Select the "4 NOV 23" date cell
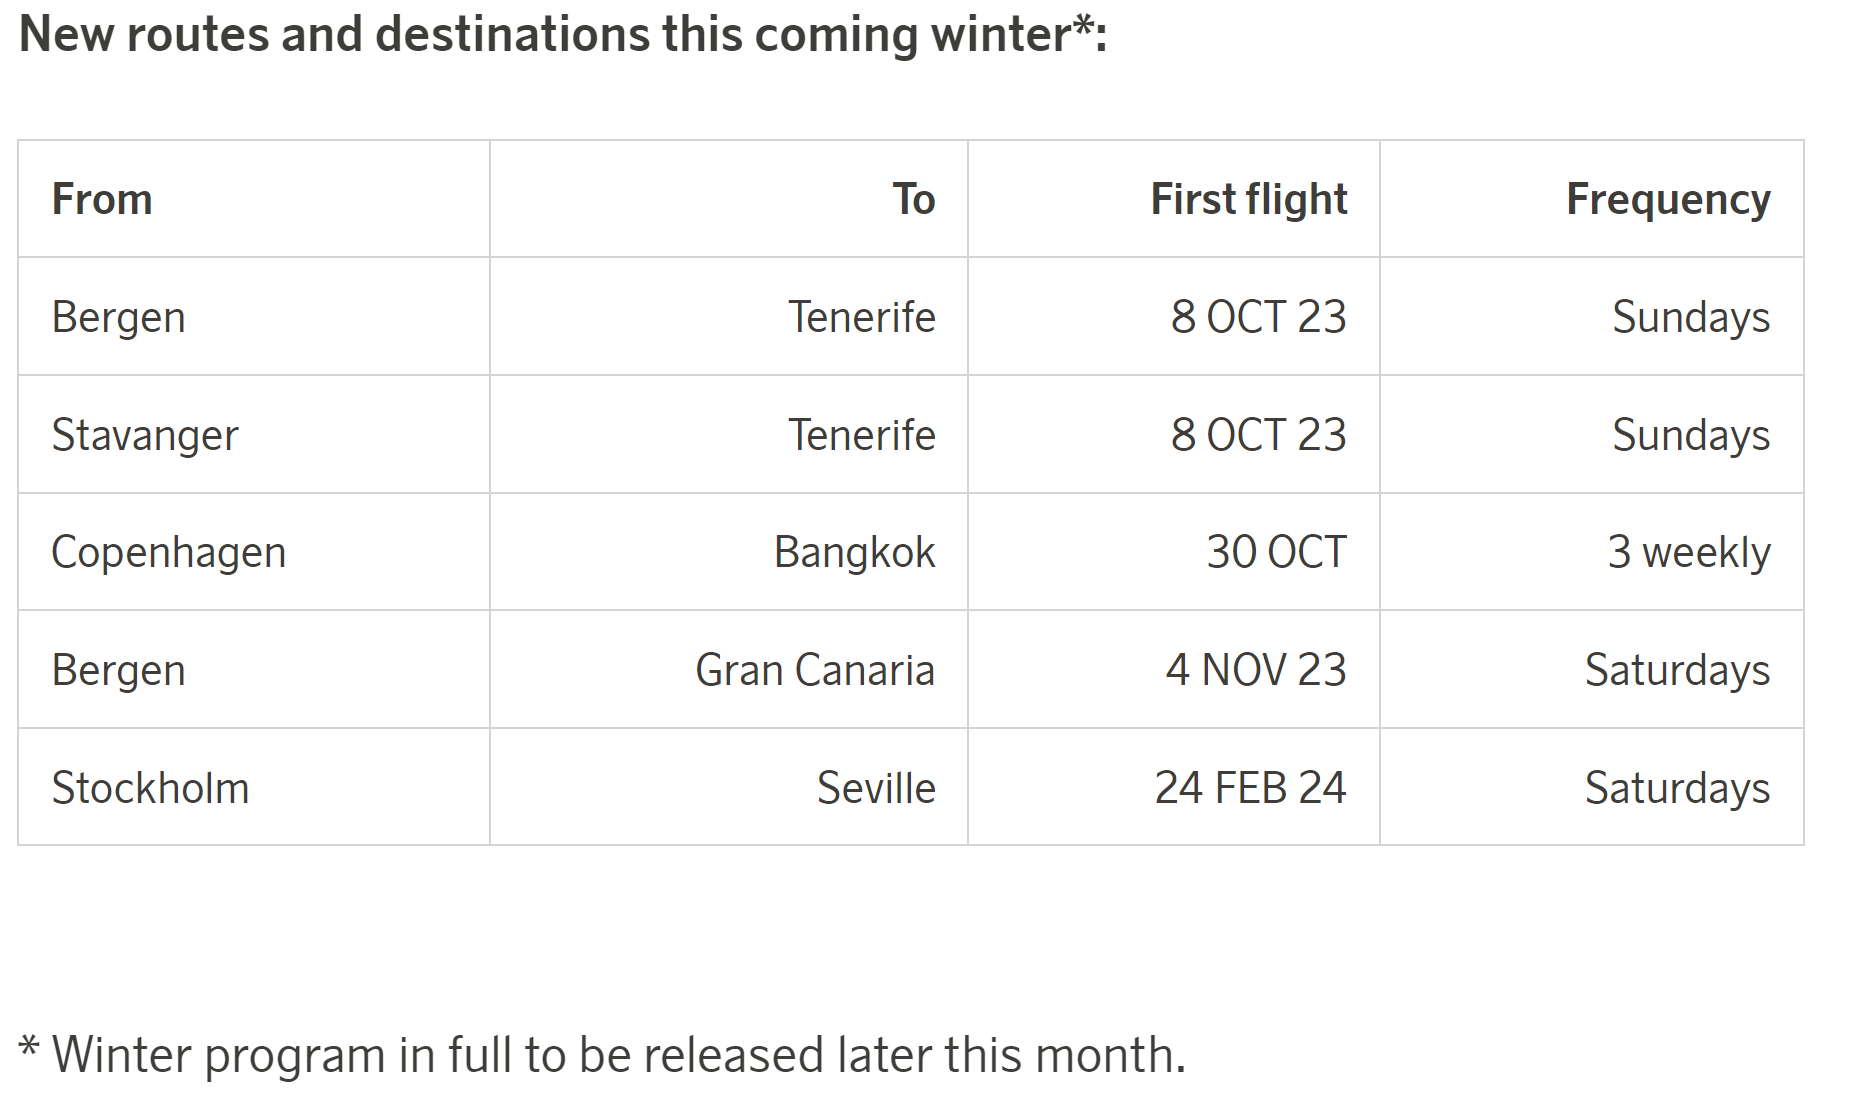The image size is (1860, 1113). coord(1255,670)
